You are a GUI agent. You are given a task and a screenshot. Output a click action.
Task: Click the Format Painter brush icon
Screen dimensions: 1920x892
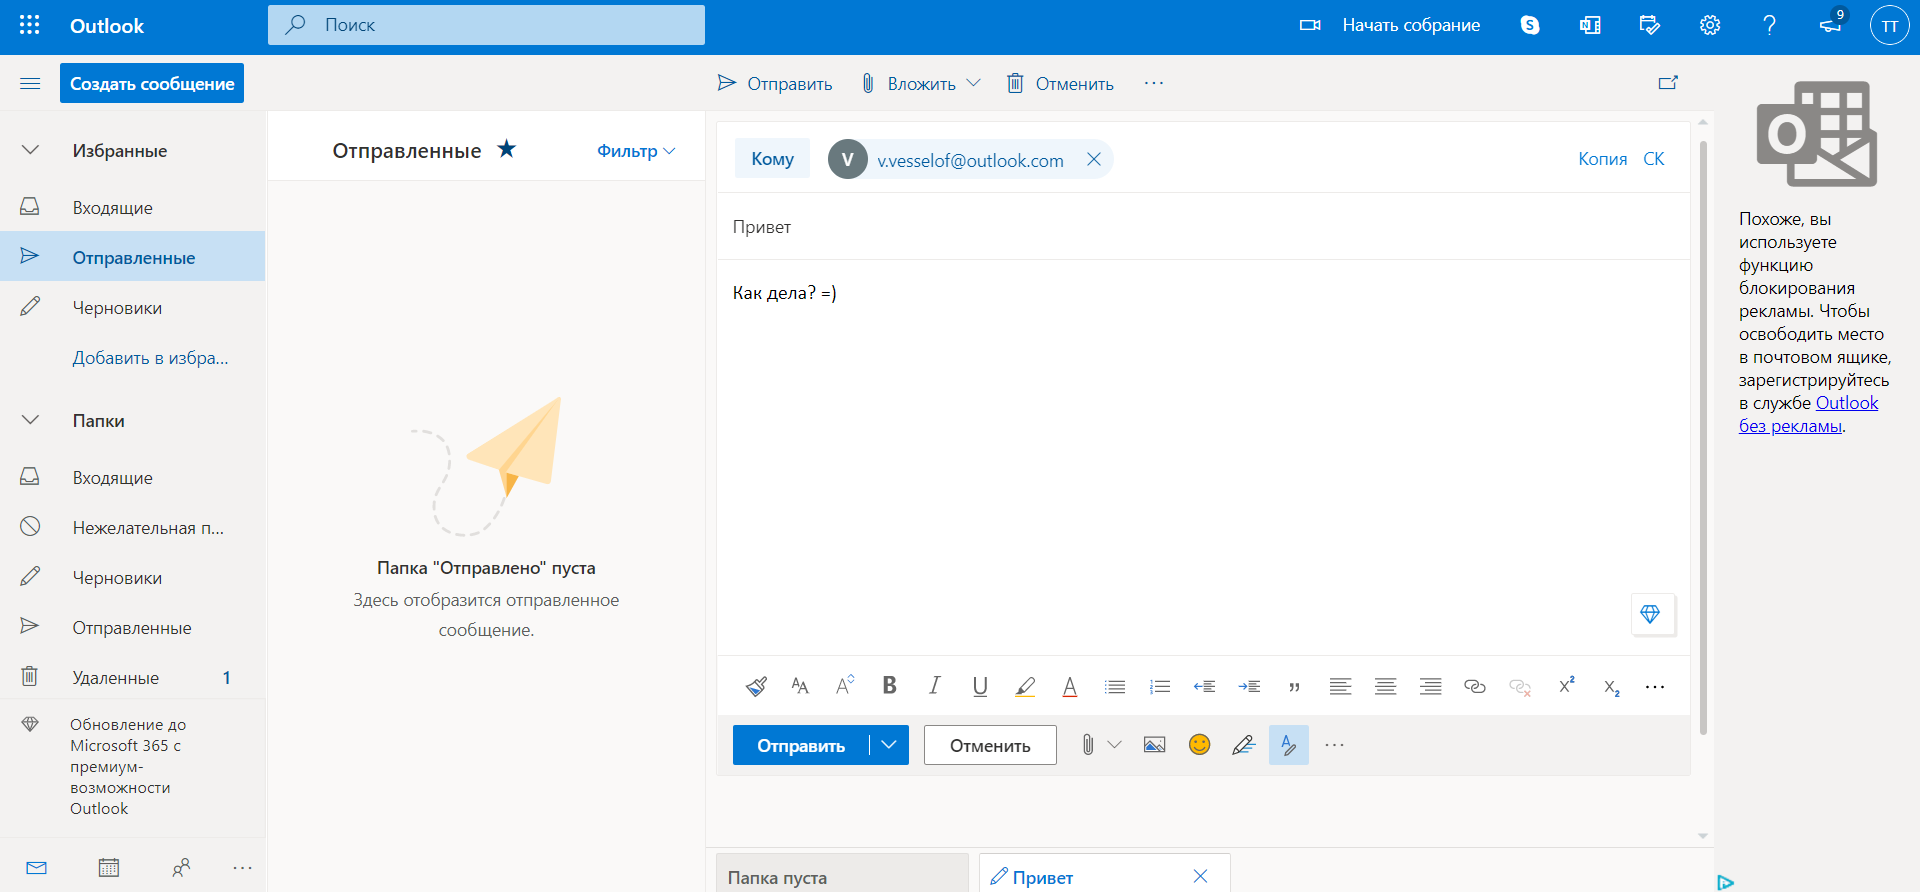[x=756, y=686]
